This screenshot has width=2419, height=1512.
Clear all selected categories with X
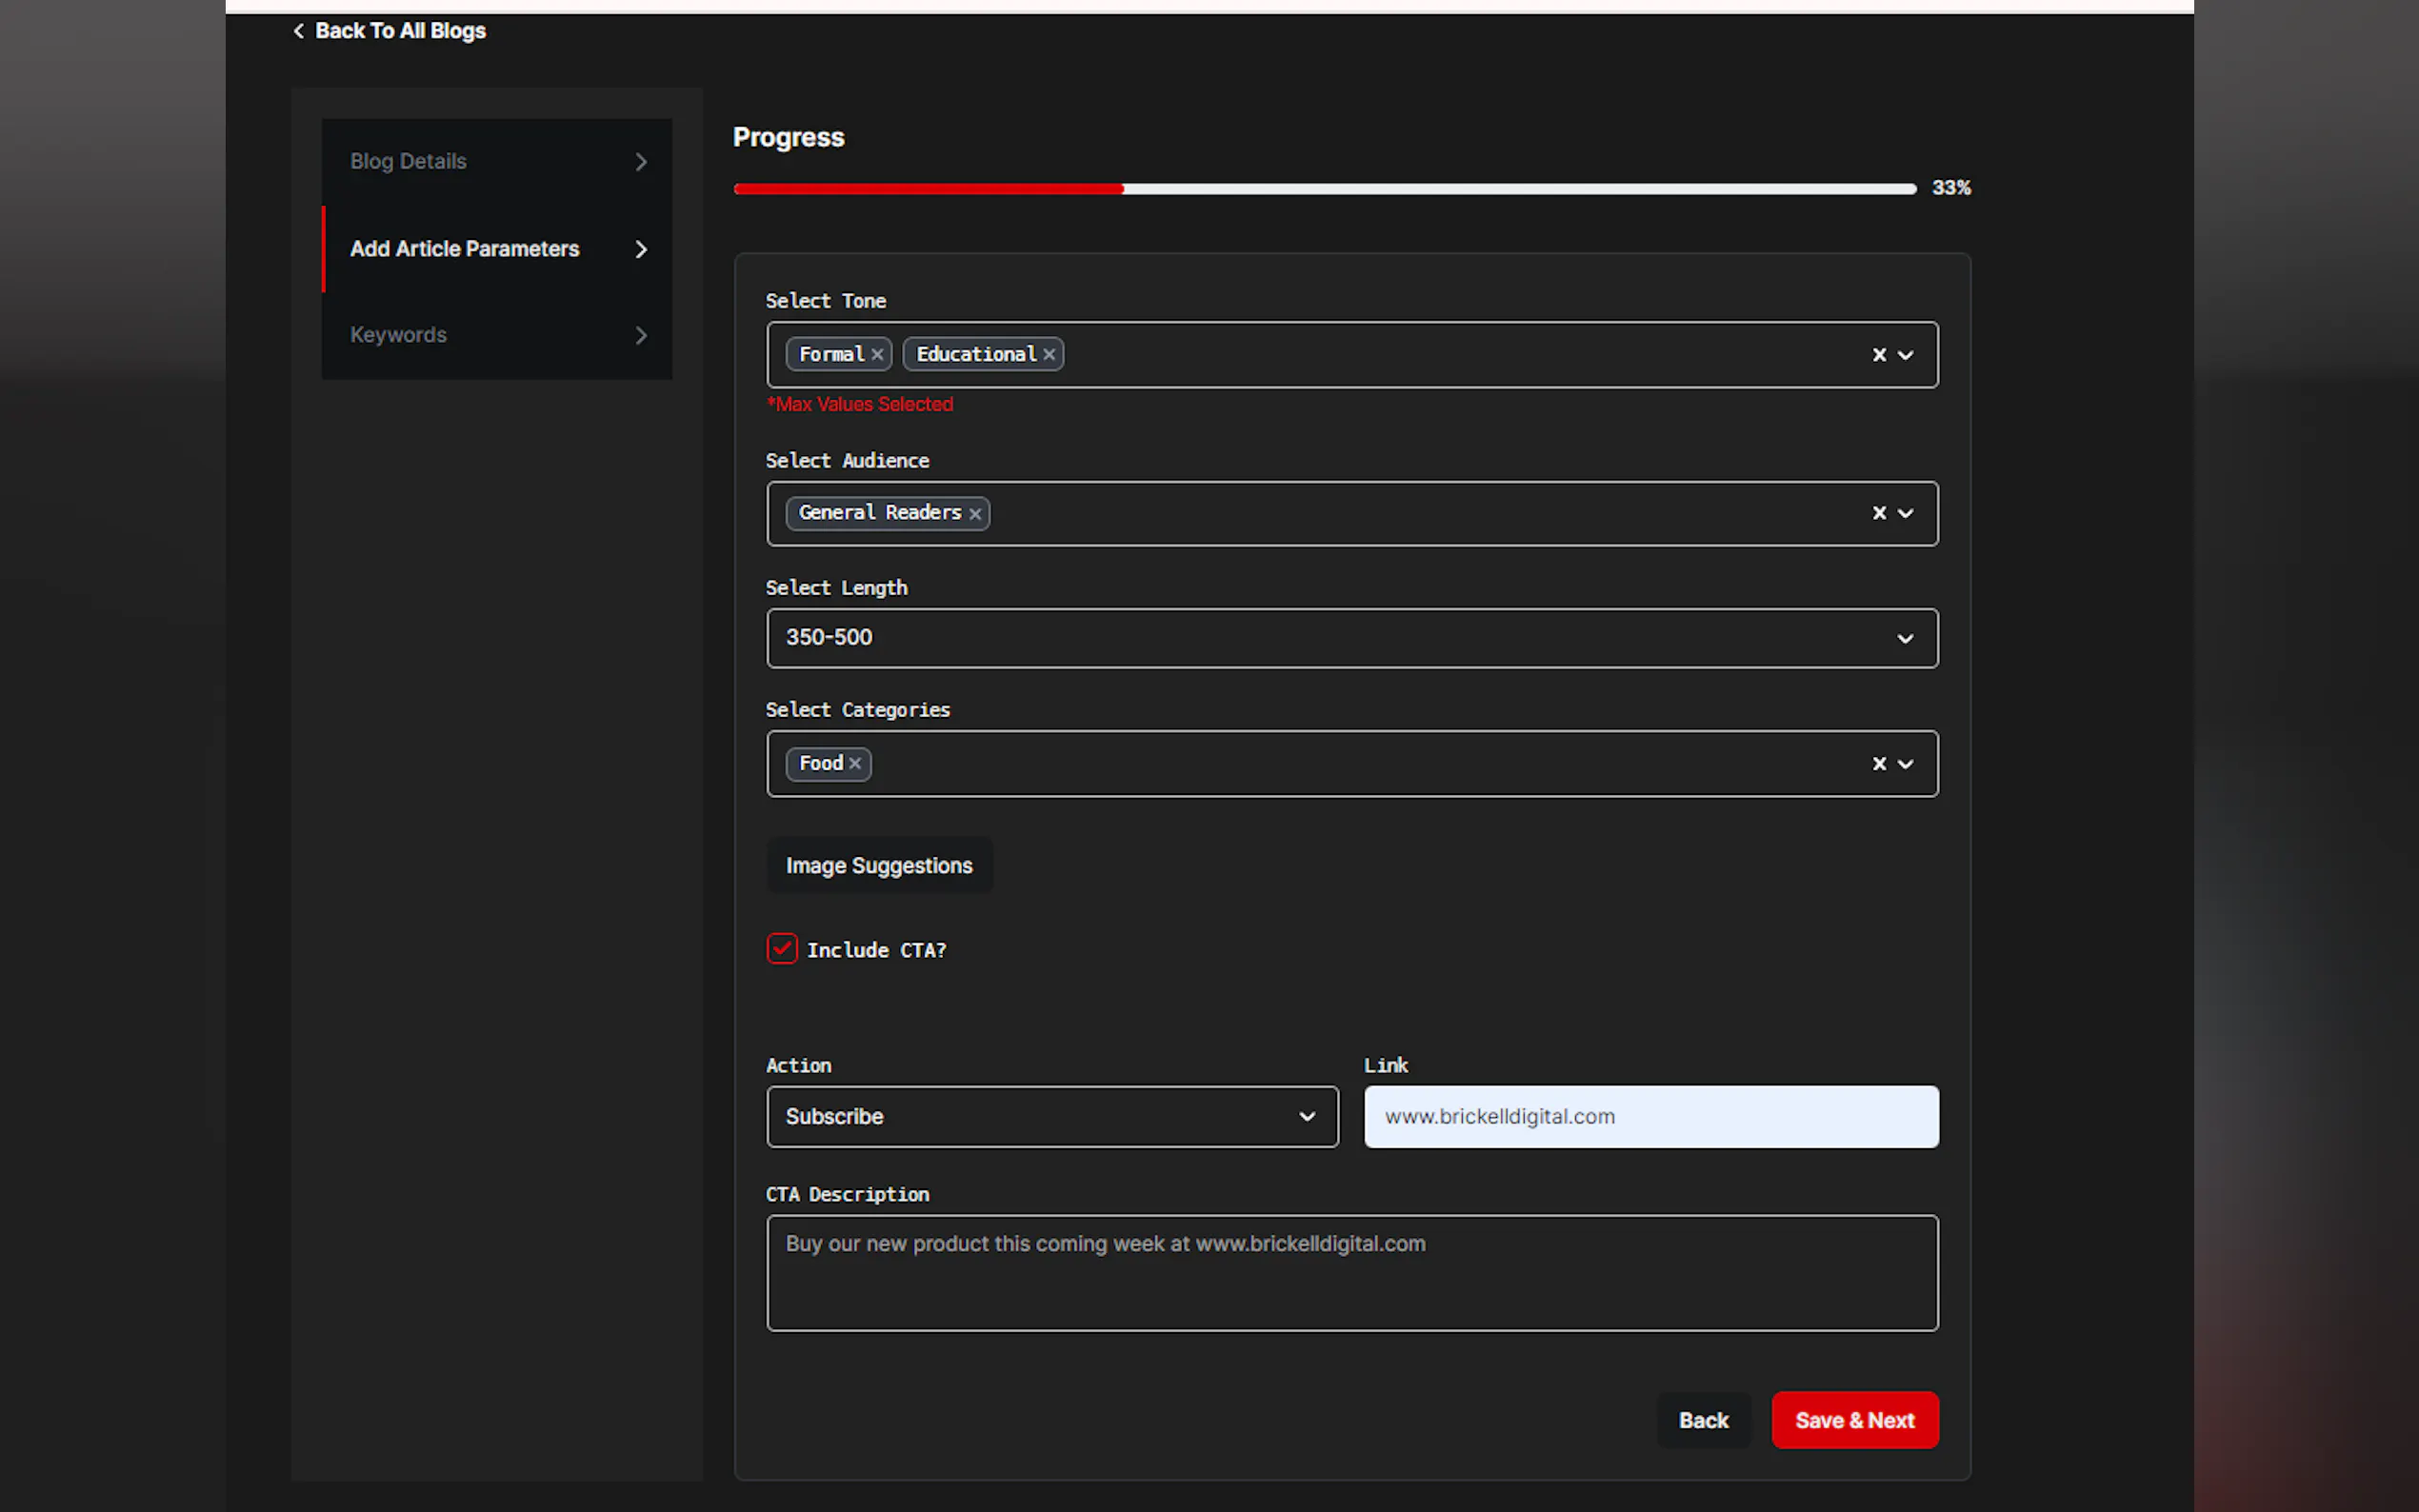1879,764
